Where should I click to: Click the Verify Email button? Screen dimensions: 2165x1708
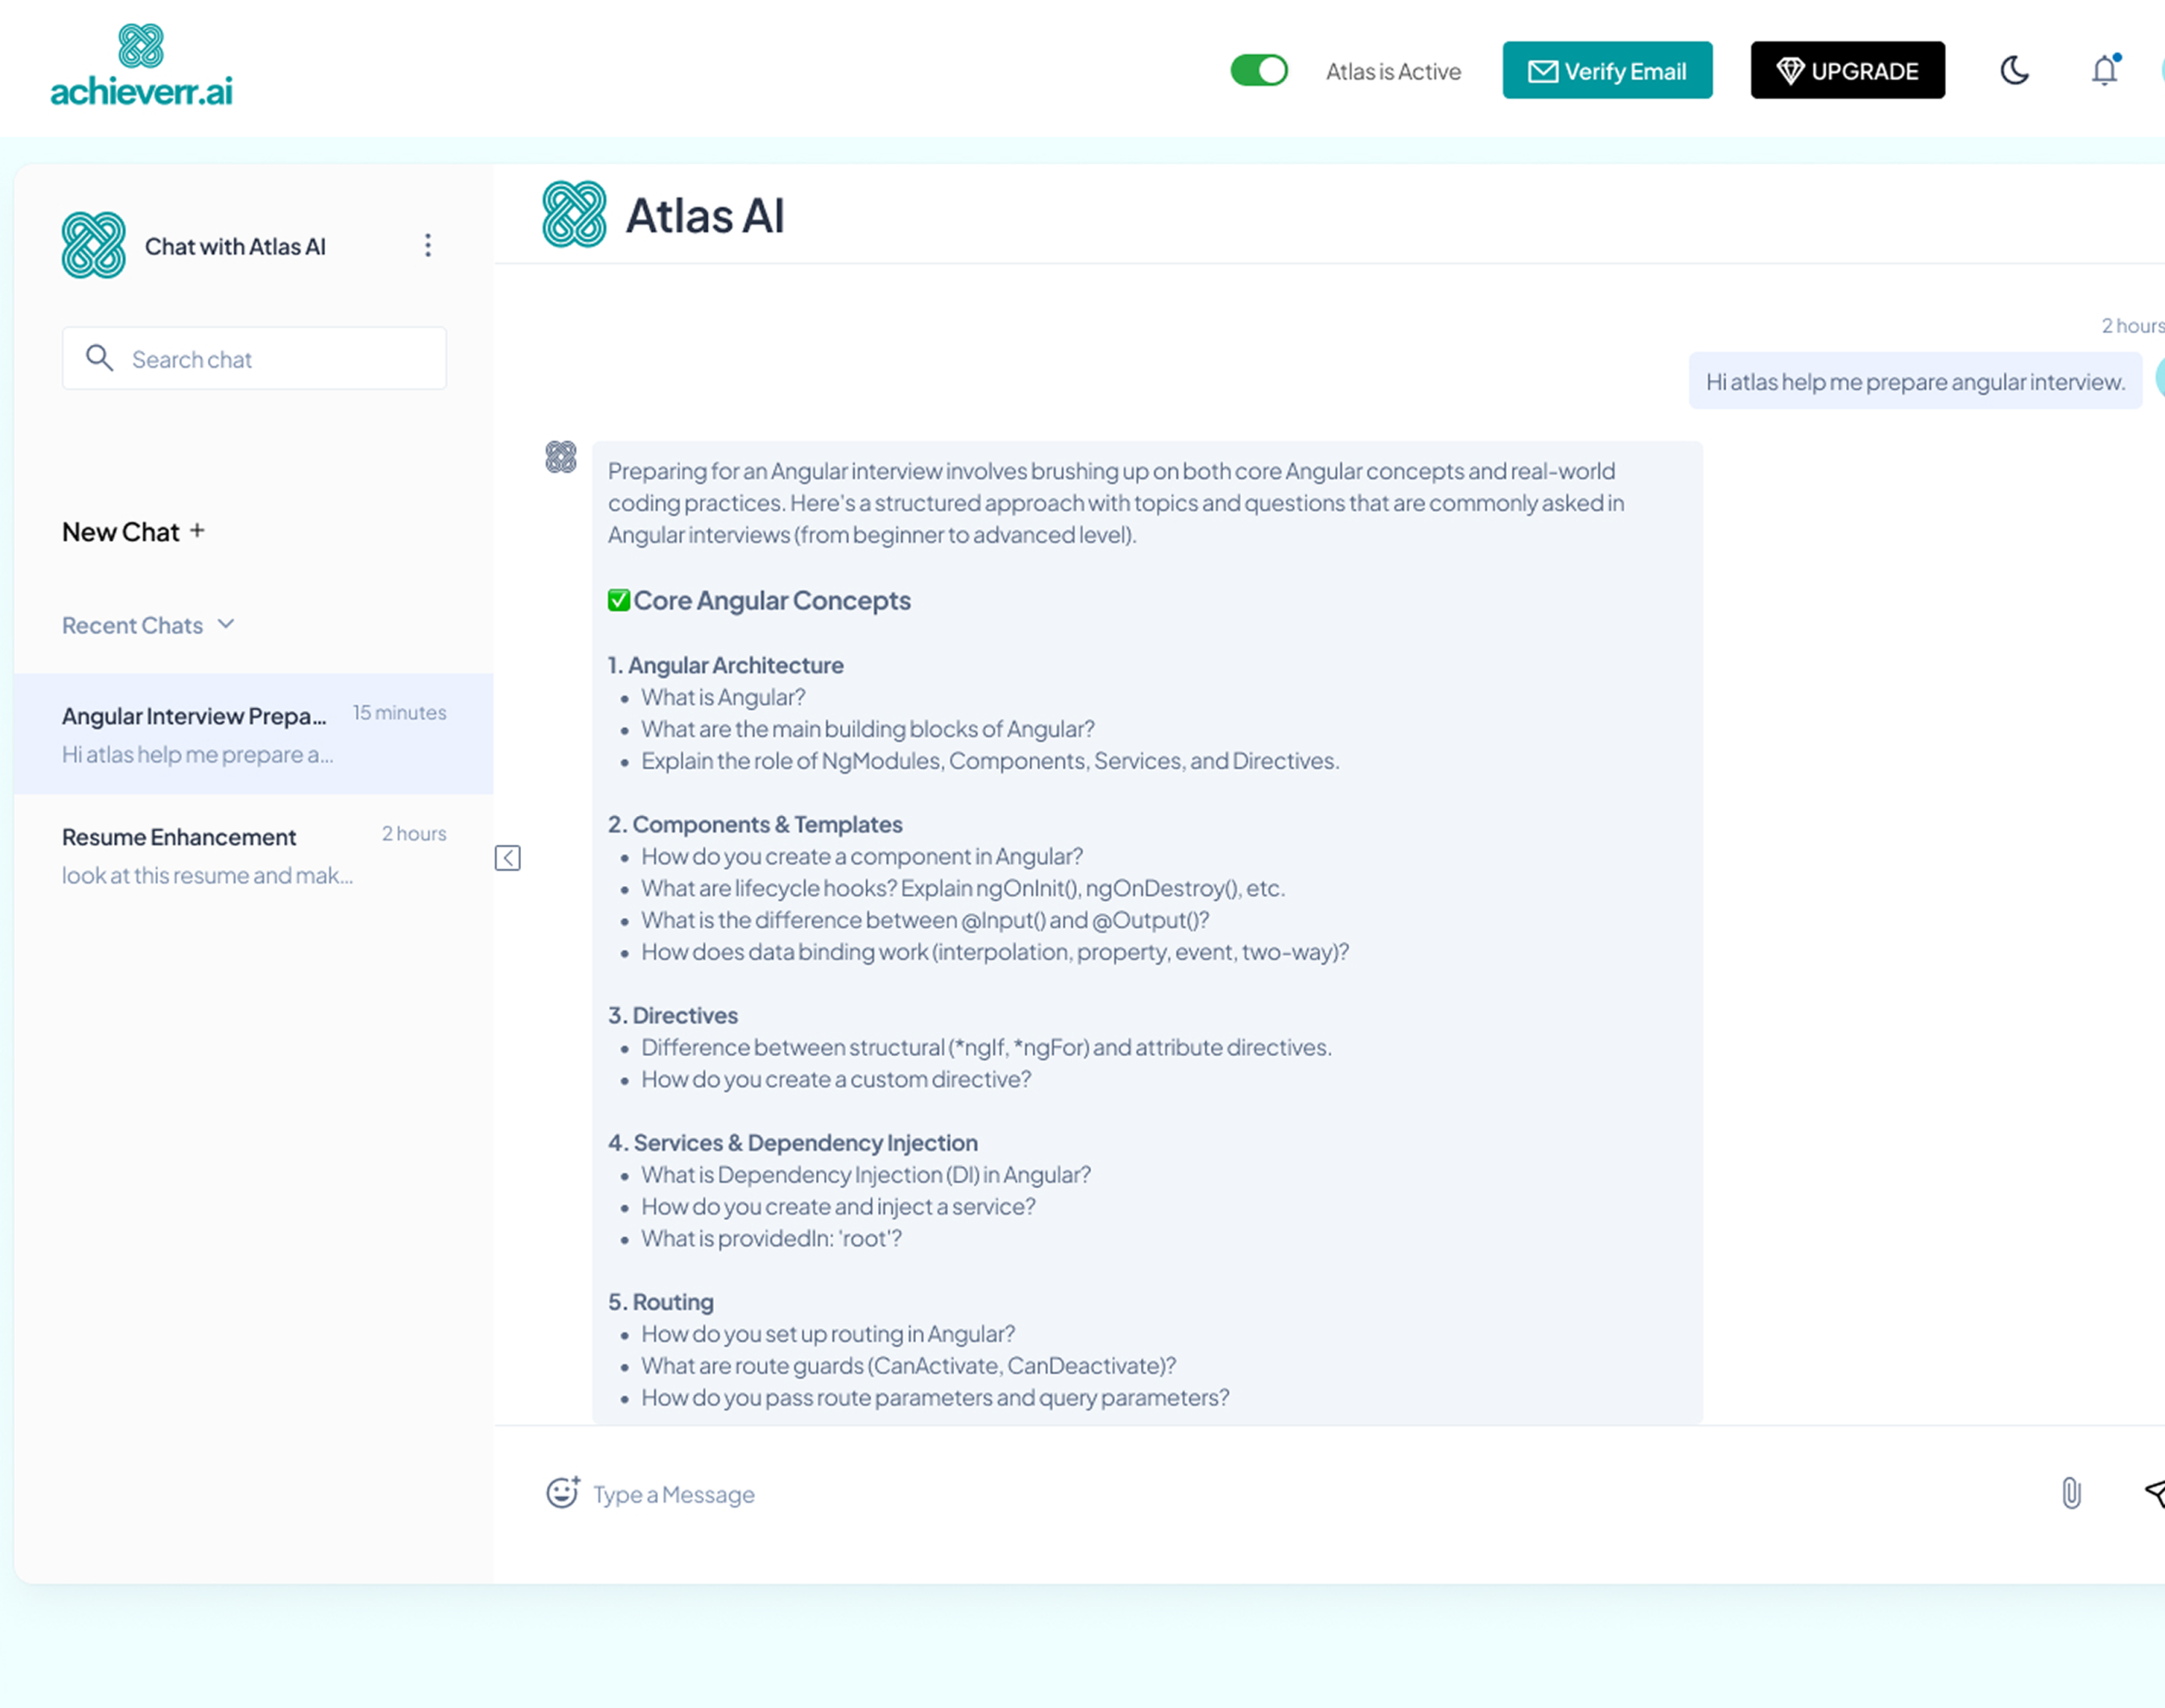point(1607,70)
